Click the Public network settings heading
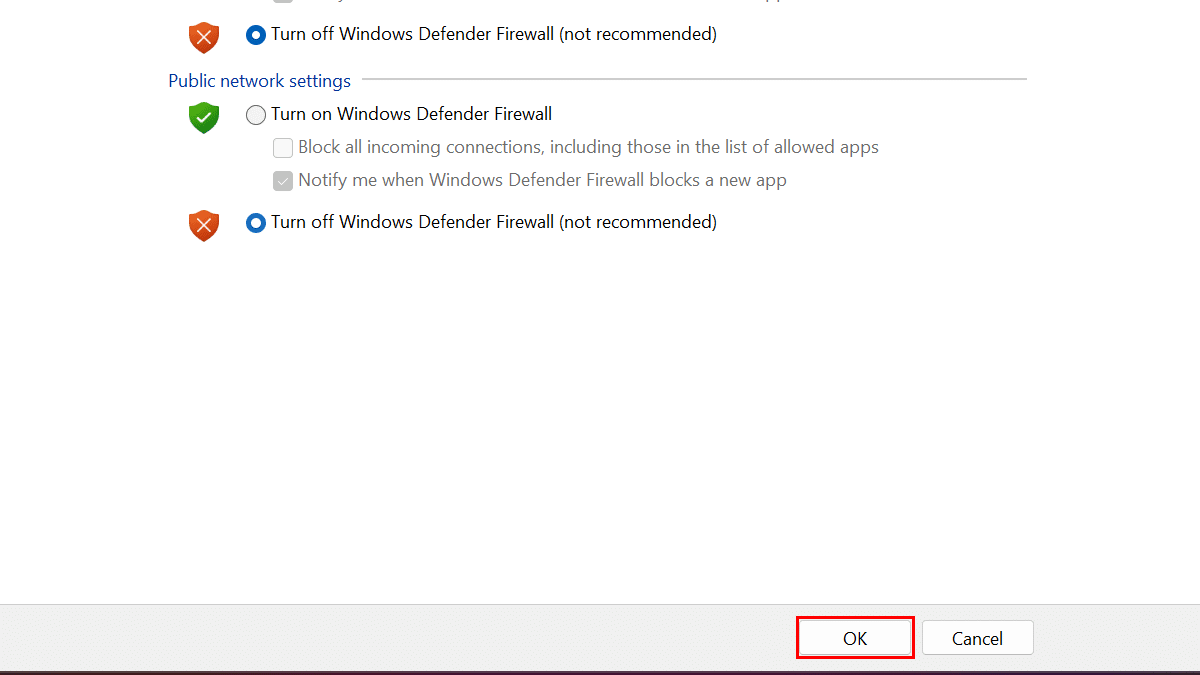This screenshot has width=1200, height=675. point(259,81)
